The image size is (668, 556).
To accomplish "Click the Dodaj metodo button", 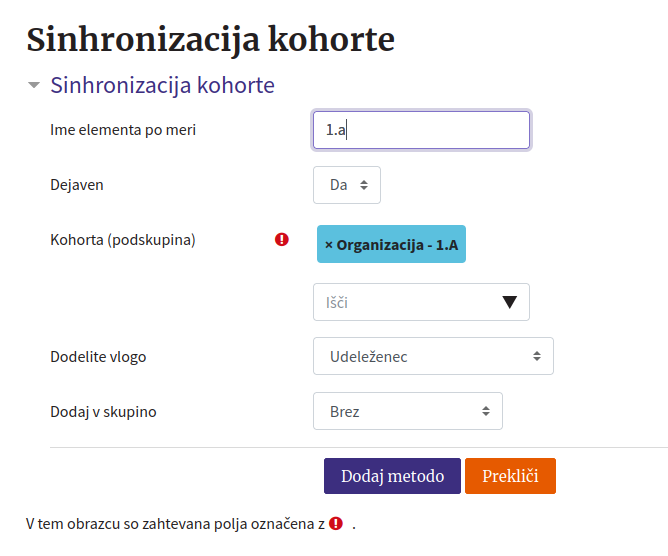I will [x=392, y=476].
